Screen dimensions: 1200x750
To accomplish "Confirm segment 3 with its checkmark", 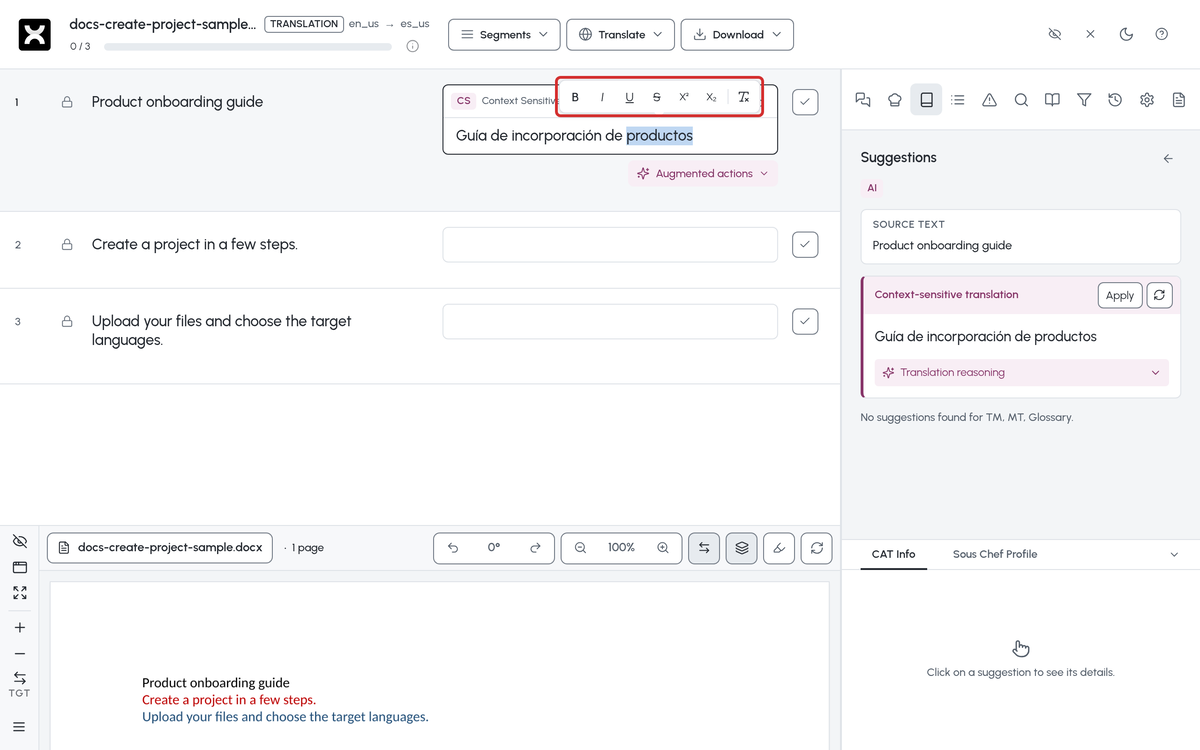I will tap(805, 321).
